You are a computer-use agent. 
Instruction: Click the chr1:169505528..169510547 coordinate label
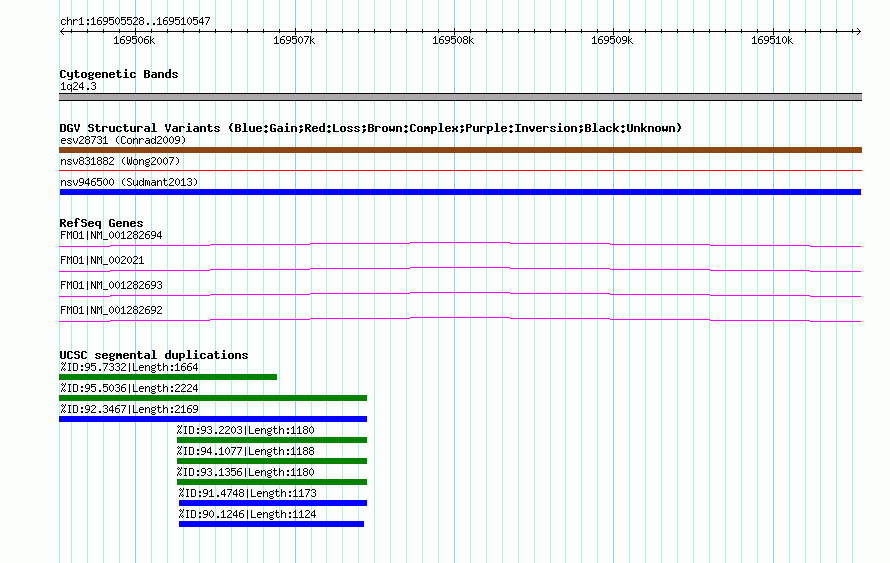coord(135,21)
